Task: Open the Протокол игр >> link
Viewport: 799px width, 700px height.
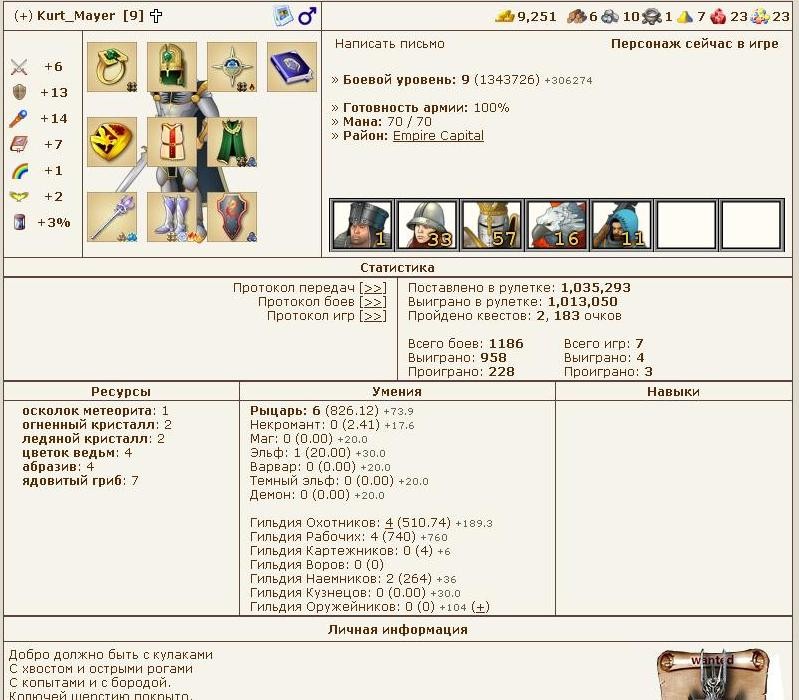Action: 372,316
